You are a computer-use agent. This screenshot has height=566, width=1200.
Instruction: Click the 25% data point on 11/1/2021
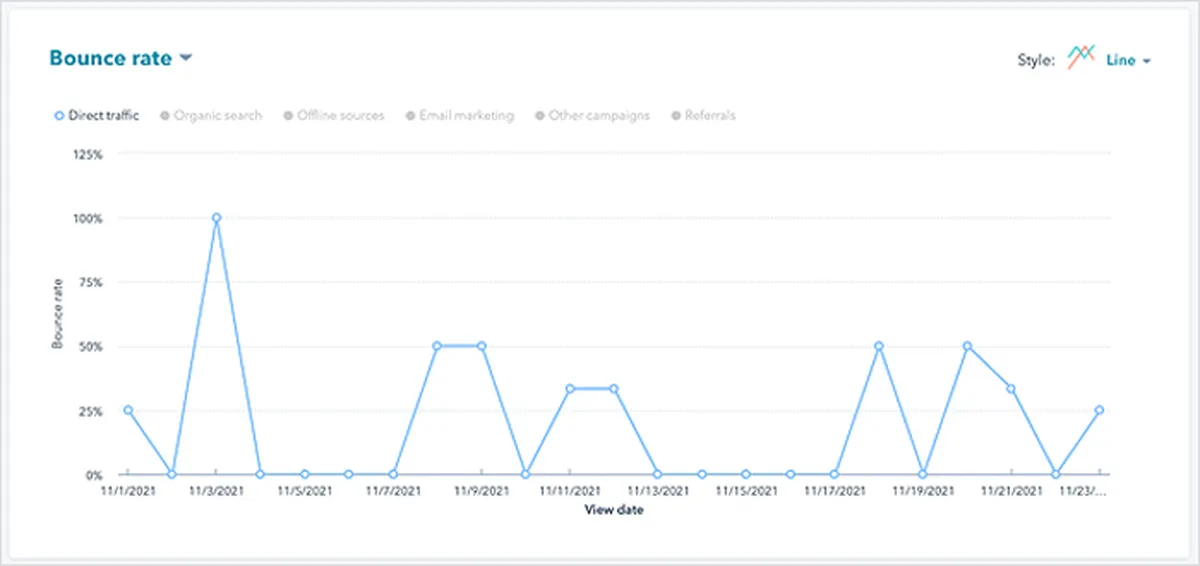coord(128,410)
